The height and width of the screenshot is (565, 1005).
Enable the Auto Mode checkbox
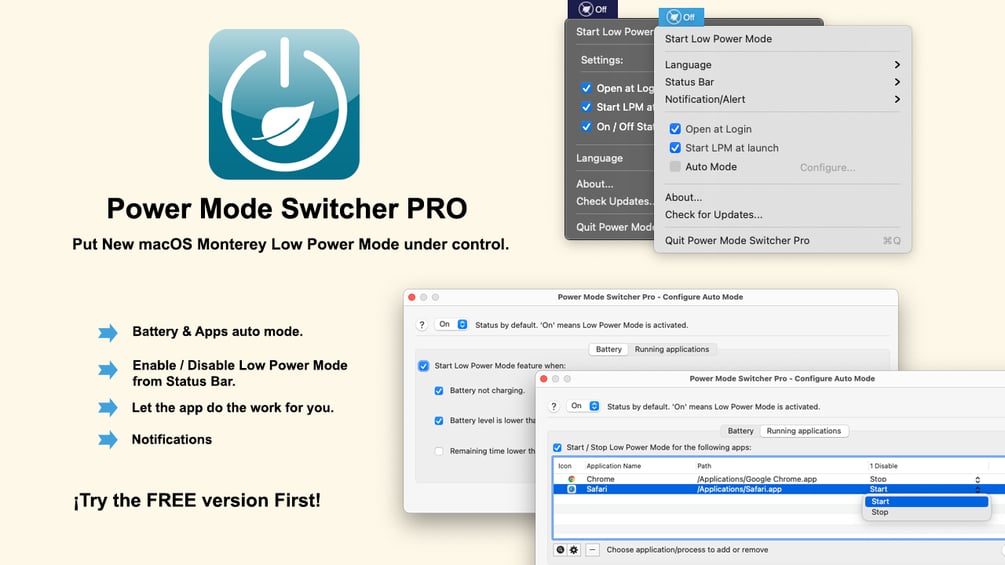675,167
